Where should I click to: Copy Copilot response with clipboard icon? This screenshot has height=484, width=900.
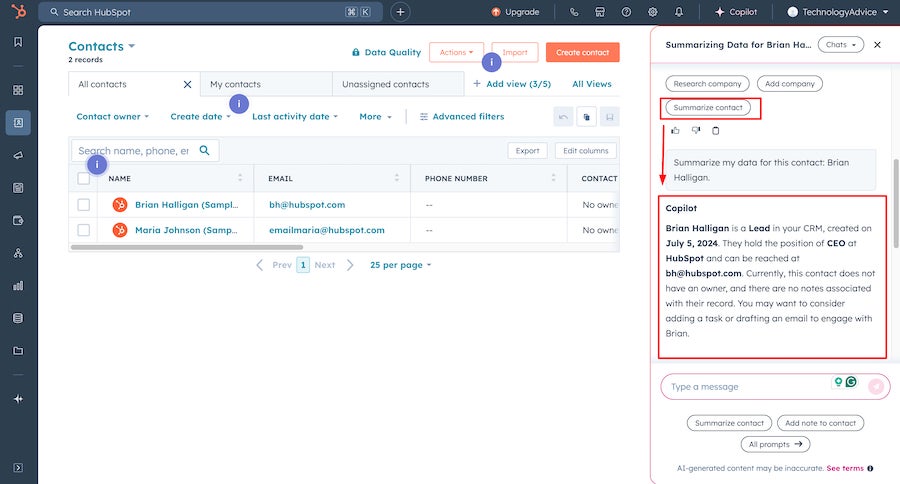715,130
